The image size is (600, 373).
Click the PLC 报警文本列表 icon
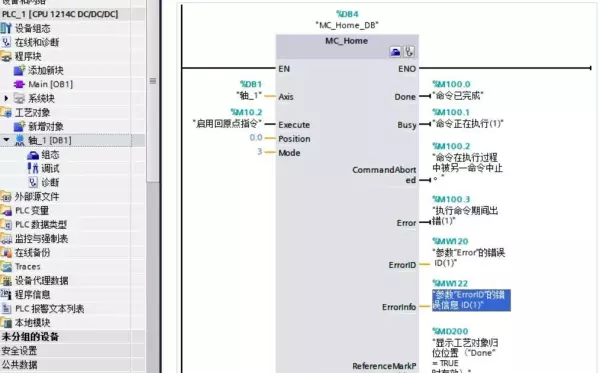tap(6, 309)
